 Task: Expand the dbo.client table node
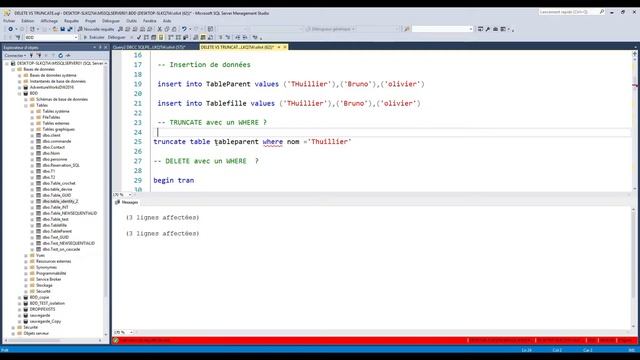[33, 136]
